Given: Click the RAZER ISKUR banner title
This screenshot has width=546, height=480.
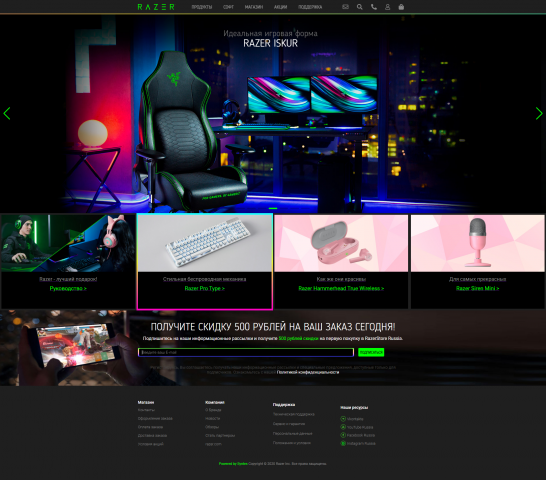Looking at the screenshot, I should point(271,43).
